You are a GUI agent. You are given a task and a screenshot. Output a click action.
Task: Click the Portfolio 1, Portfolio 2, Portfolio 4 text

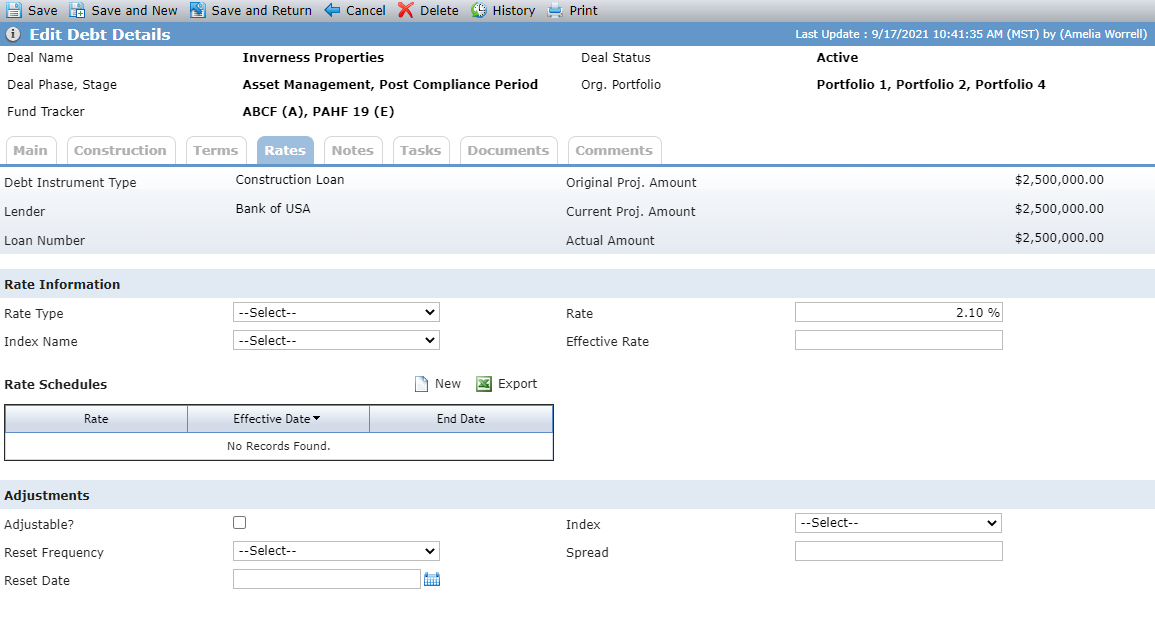click(931, 85)
